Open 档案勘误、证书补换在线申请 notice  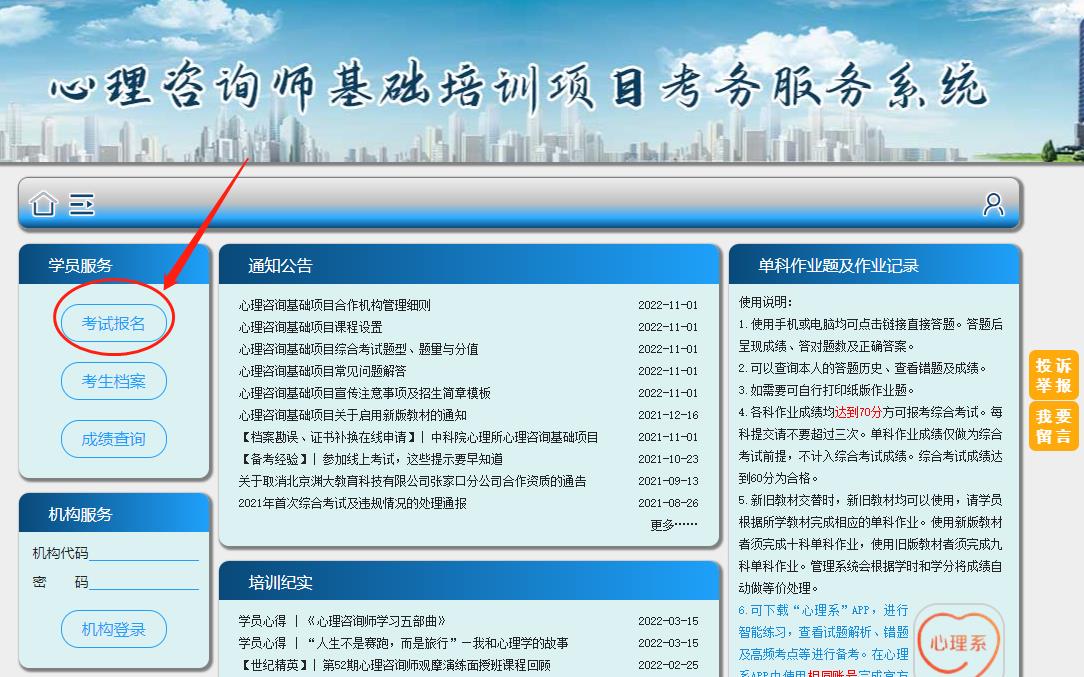[x=418, y=437]
